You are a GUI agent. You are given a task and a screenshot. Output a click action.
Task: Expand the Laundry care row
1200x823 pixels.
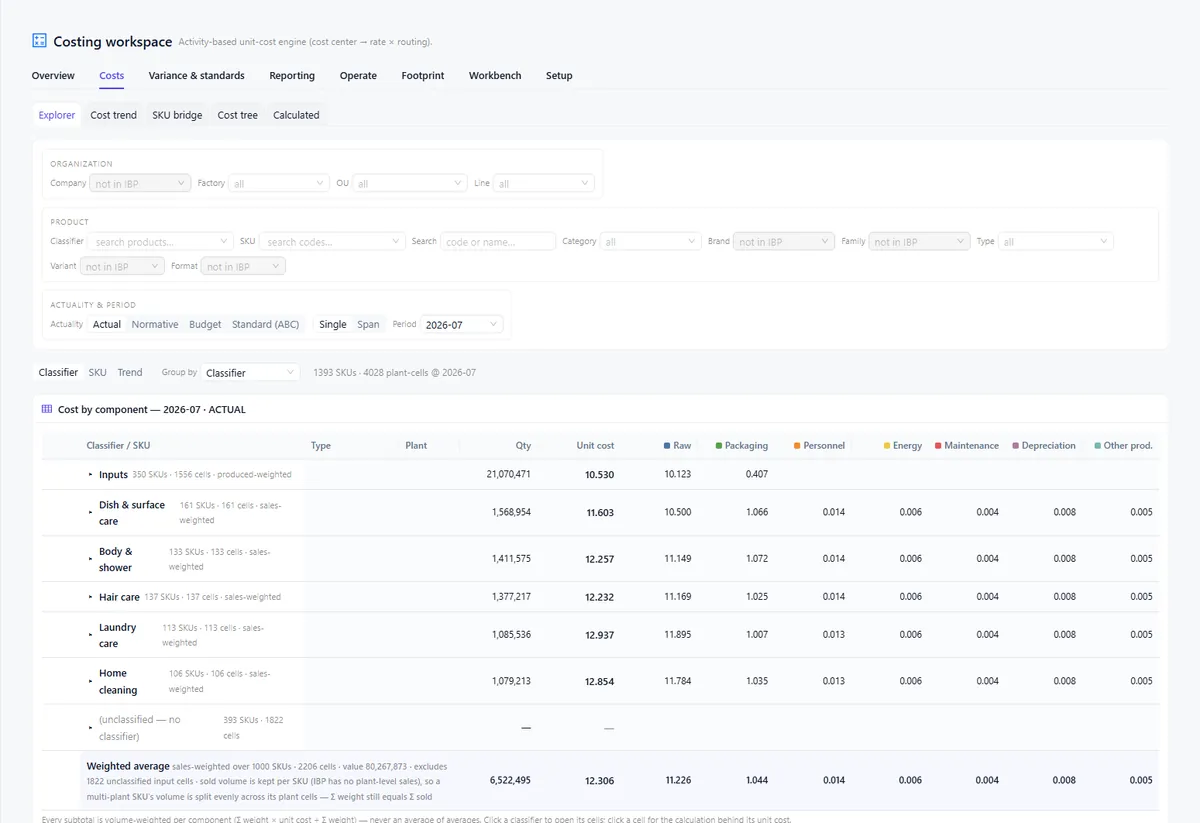(x=90, y=635)
